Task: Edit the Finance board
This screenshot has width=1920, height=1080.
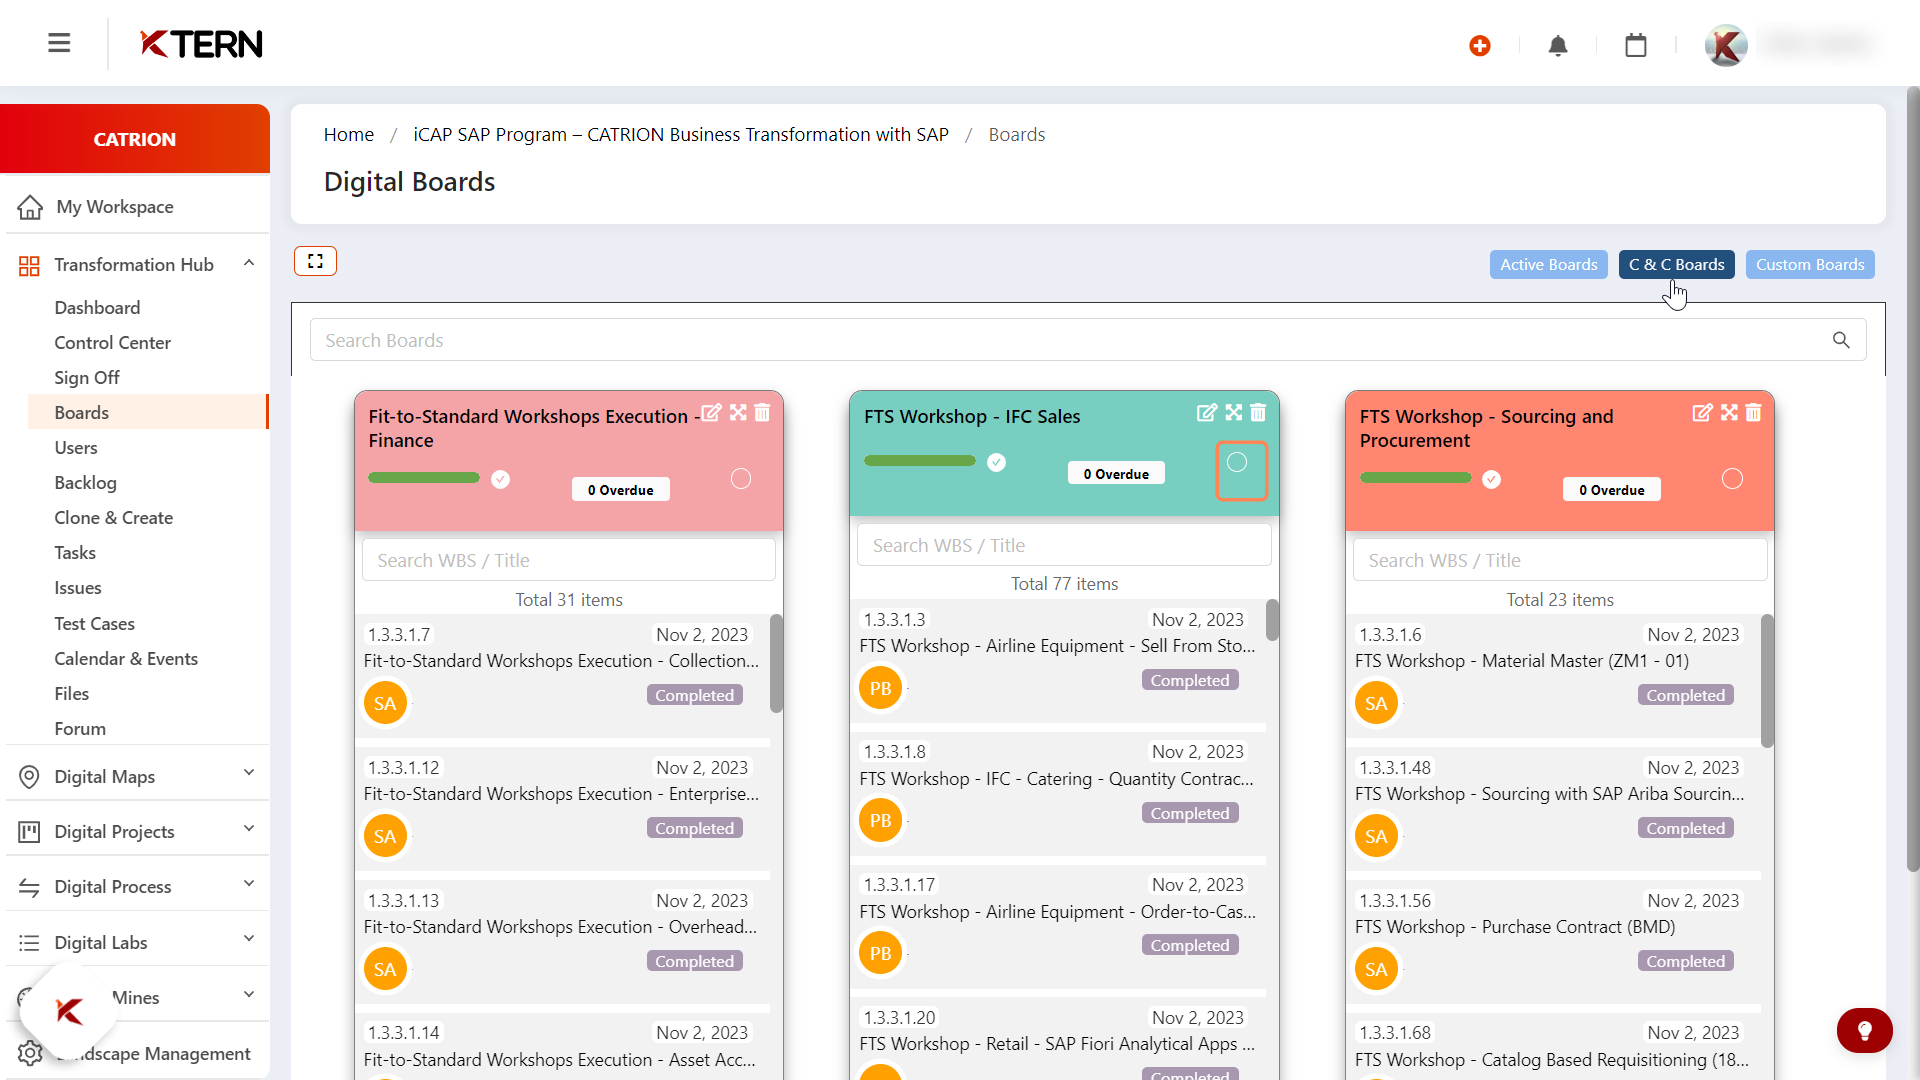Action: (711, 413)
